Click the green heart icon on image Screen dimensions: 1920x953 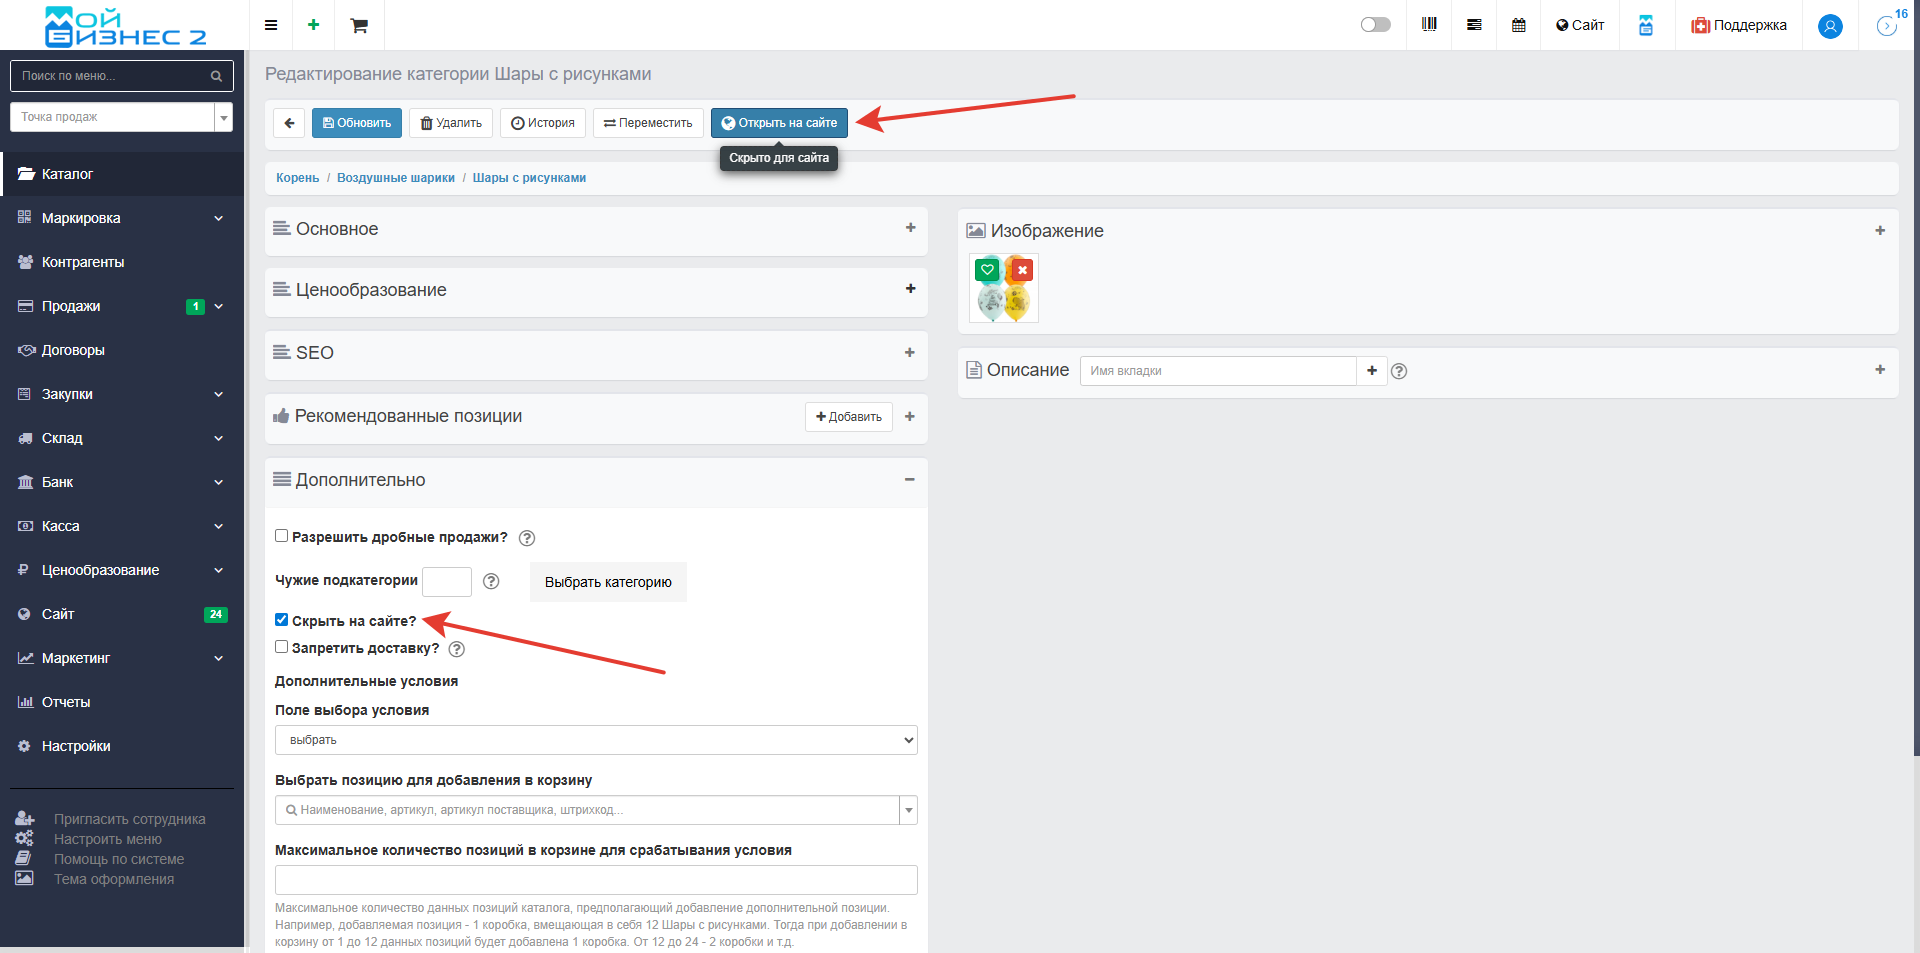(x=987, y=270)
